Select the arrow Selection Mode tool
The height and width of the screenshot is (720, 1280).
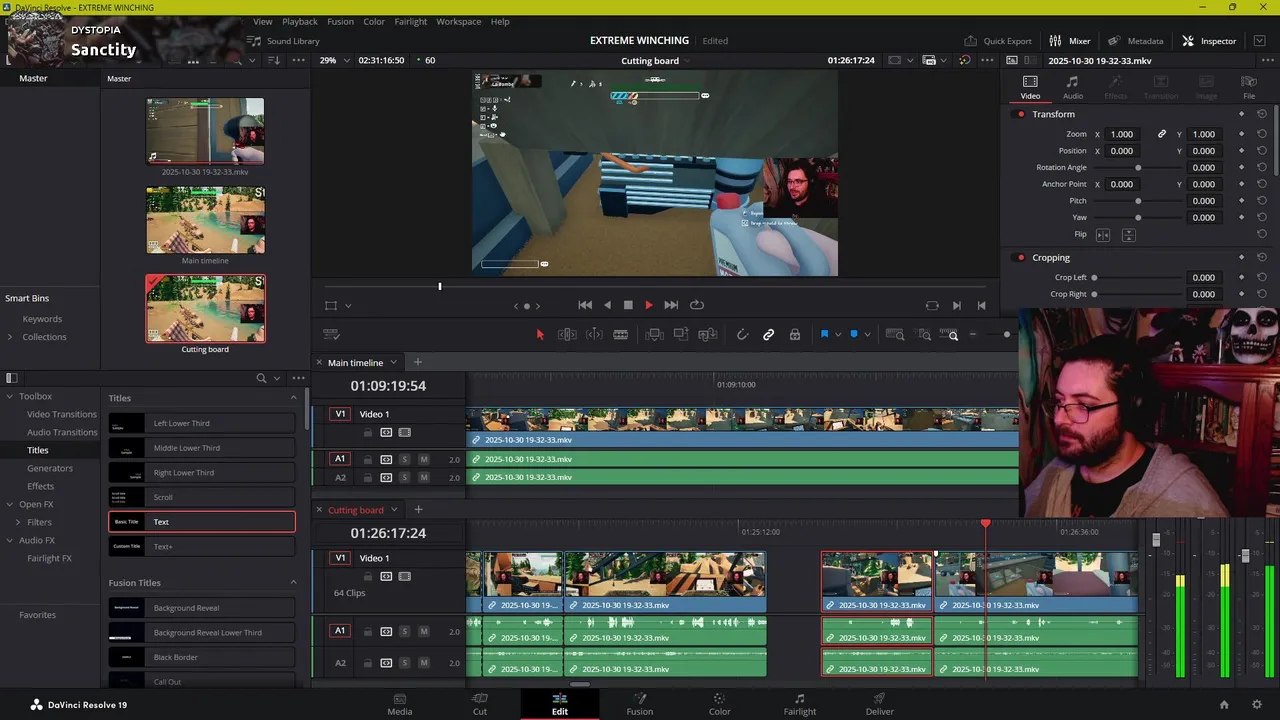coord(540,335)
